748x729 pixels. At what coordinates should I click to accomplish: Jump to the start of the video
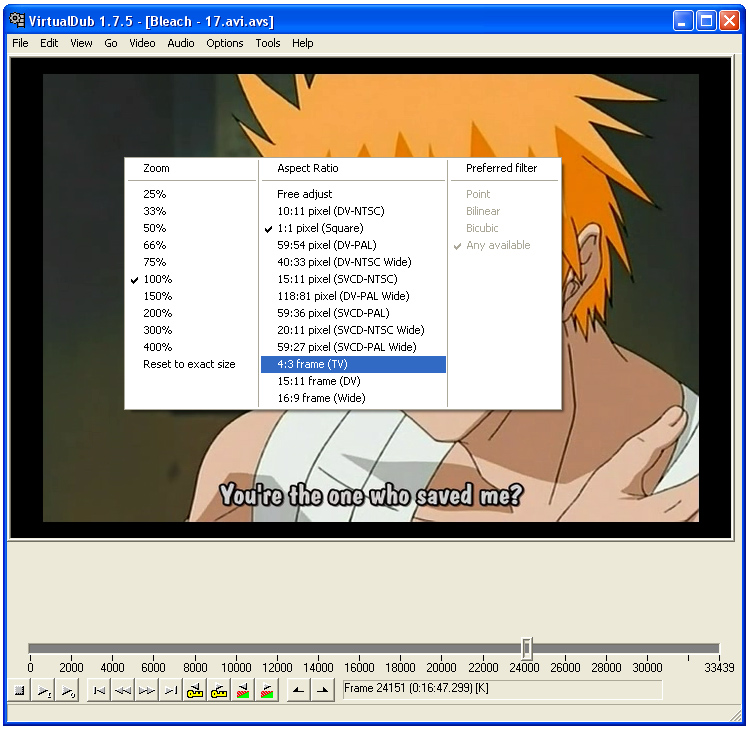[99, 690]
